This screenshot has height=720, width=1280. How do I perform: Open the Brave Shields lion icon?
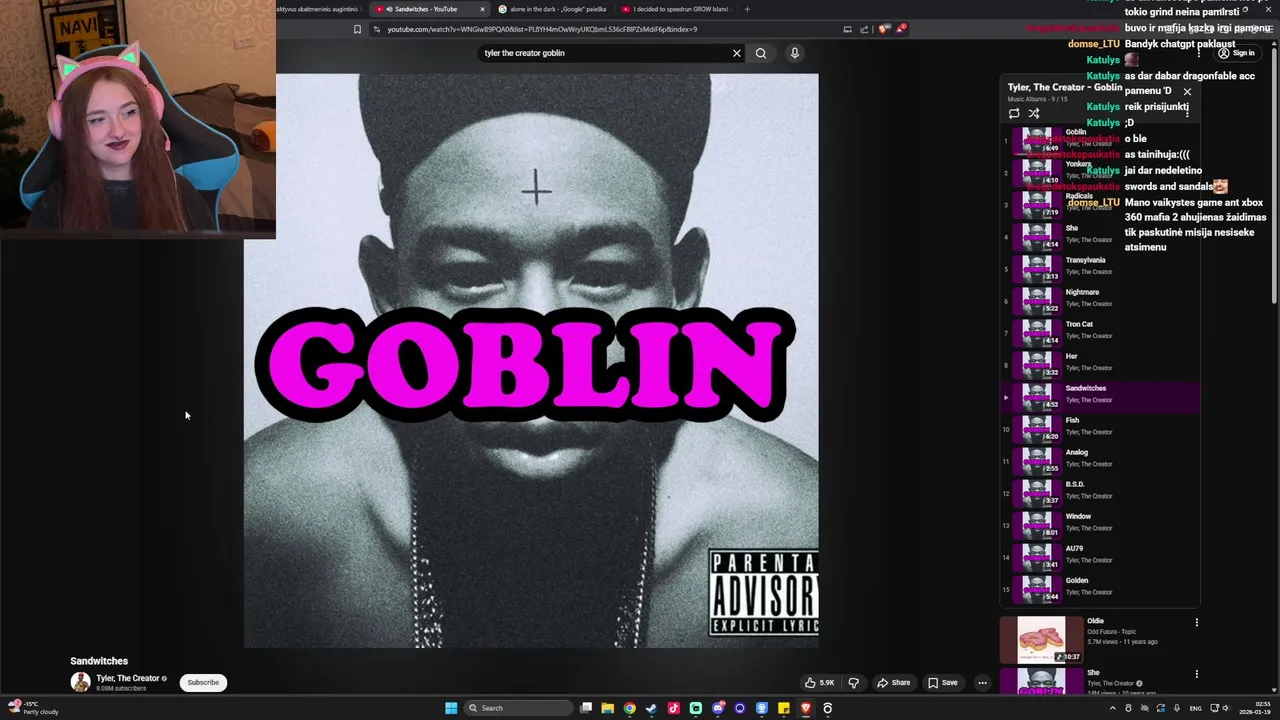[885, 29]
